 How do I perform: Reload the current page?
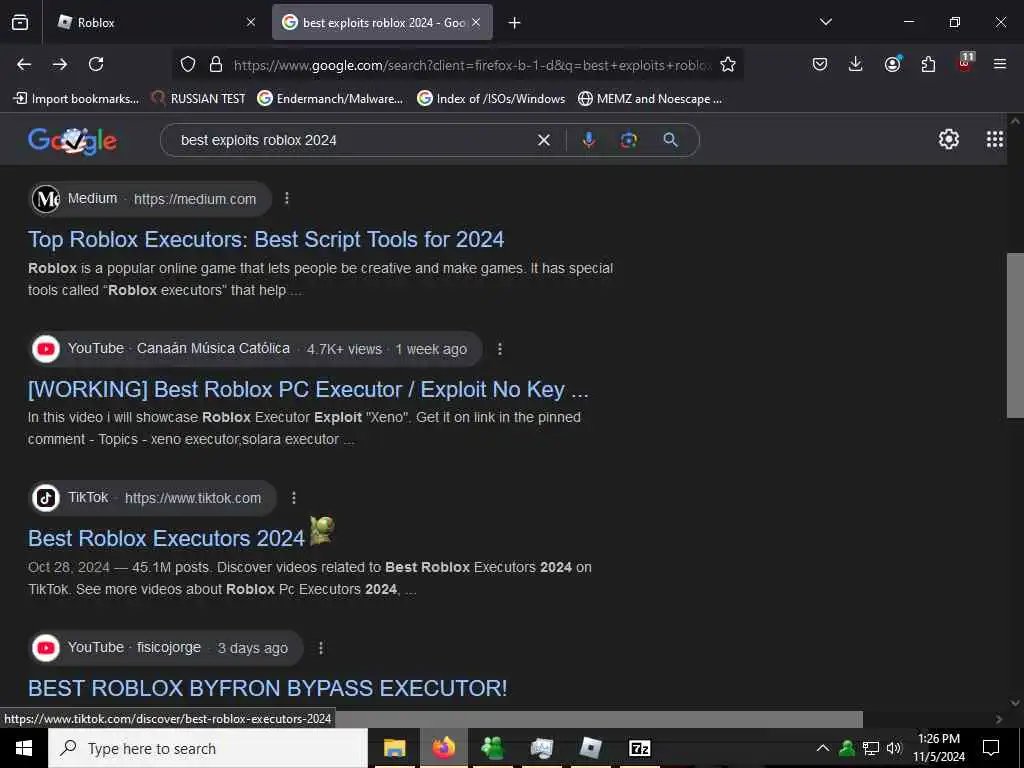pyautogui.click(x=96, y=64)
